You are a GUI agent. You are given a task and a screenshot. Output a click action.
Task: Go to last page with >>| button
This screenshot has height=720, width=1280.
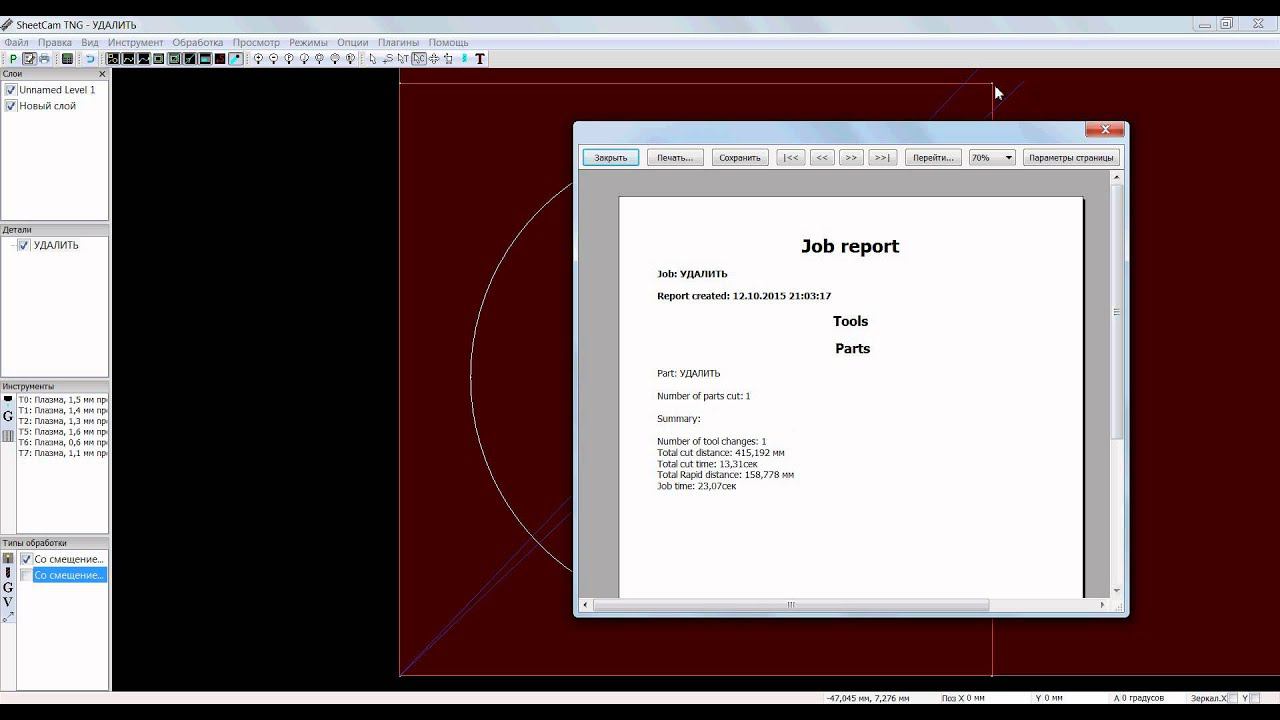[882, 158]
